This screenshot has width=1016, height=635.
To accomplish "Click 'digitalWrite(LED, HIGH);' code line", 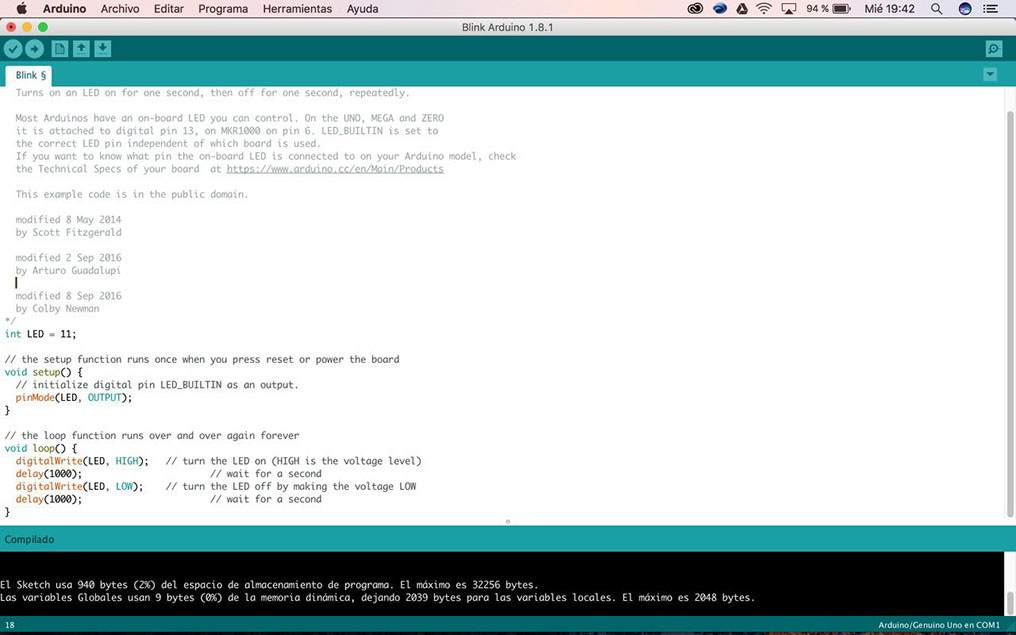I will (x=82, y=461).
